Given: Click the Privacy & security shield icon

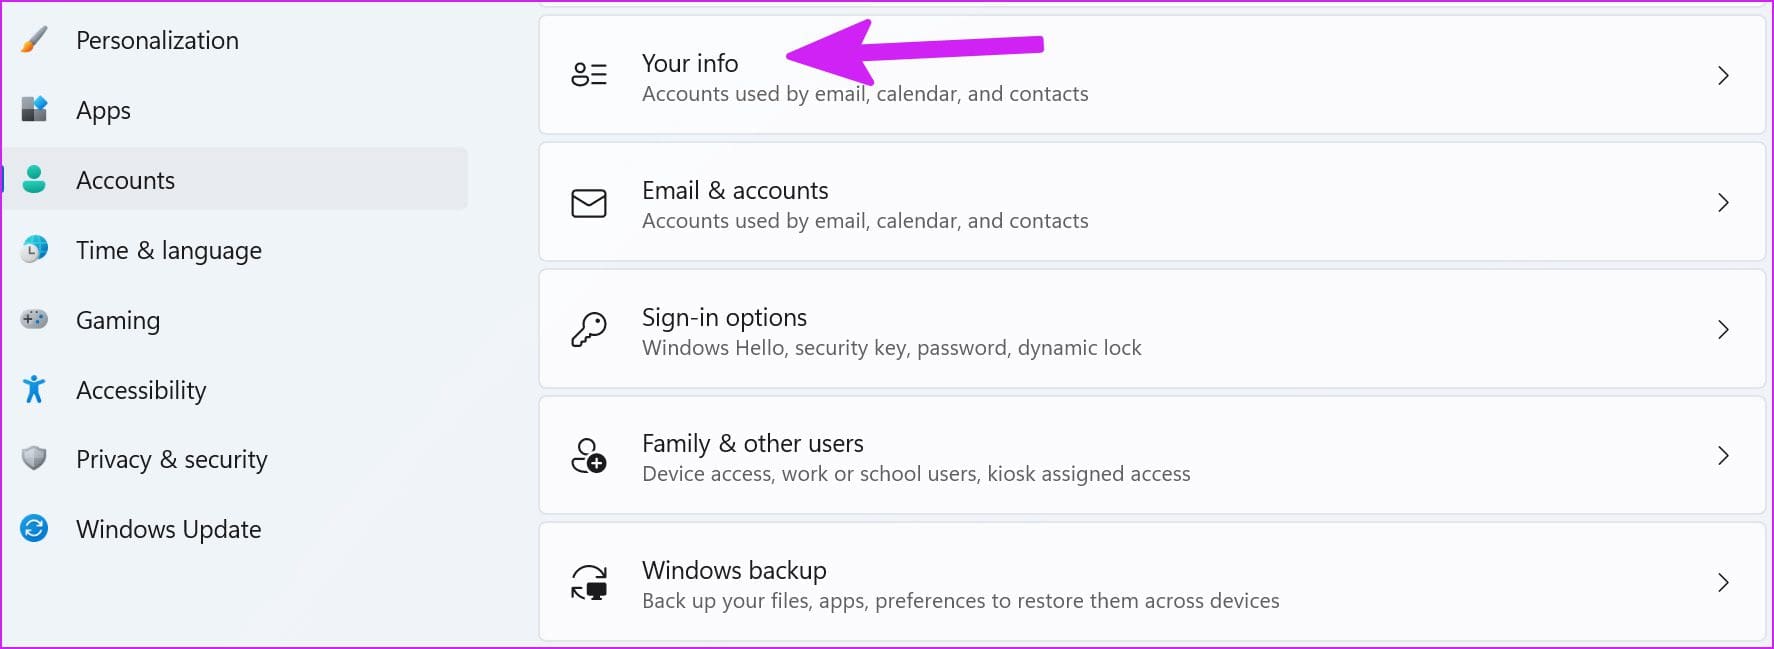Looking at the screenshot, I should coord(34,458).
